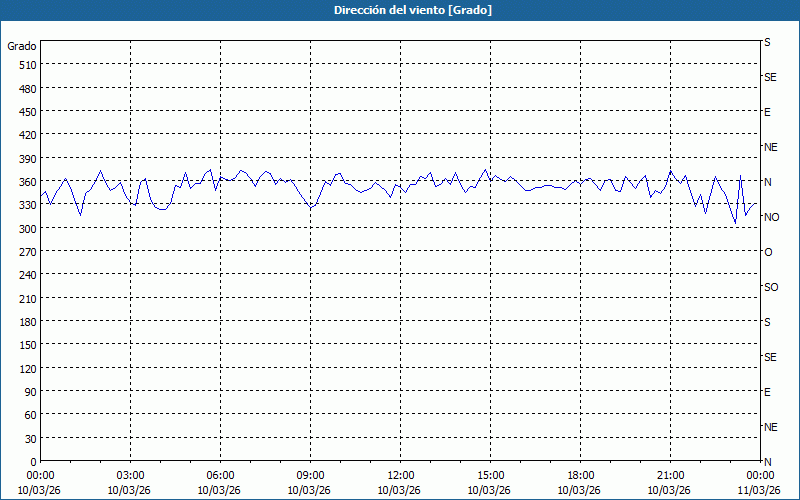Select the 450 y-axis tick label

(x=27, y=111)
